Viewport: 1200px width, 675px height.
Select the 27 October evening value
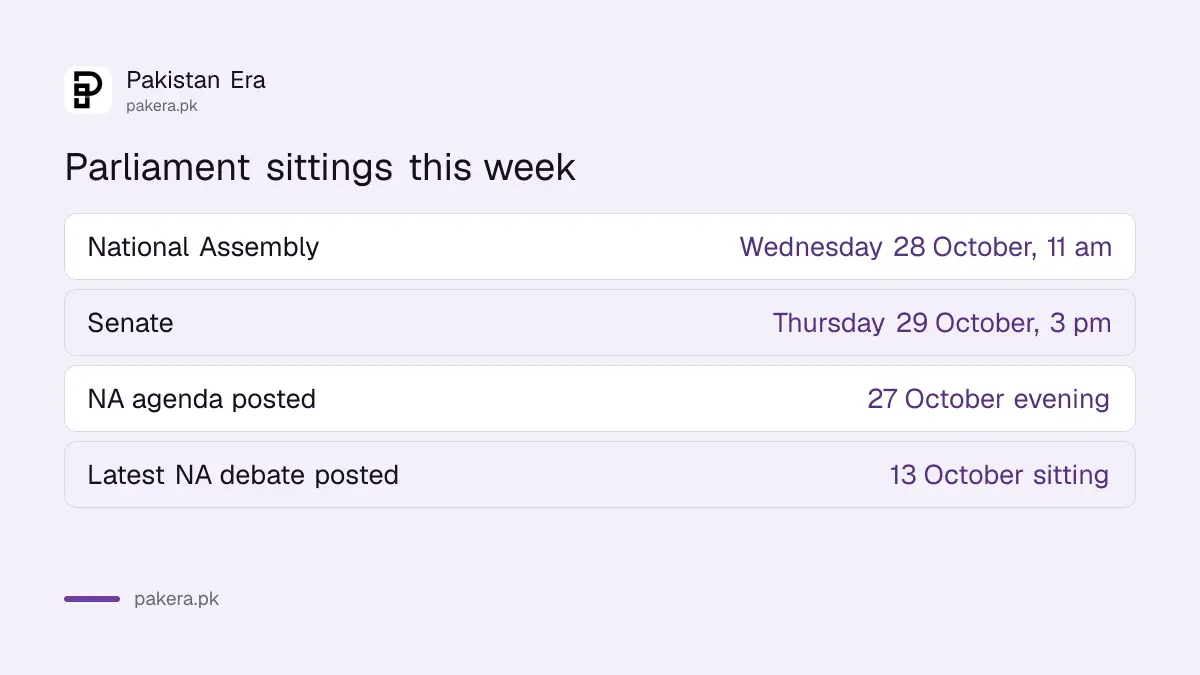point(989,399)
